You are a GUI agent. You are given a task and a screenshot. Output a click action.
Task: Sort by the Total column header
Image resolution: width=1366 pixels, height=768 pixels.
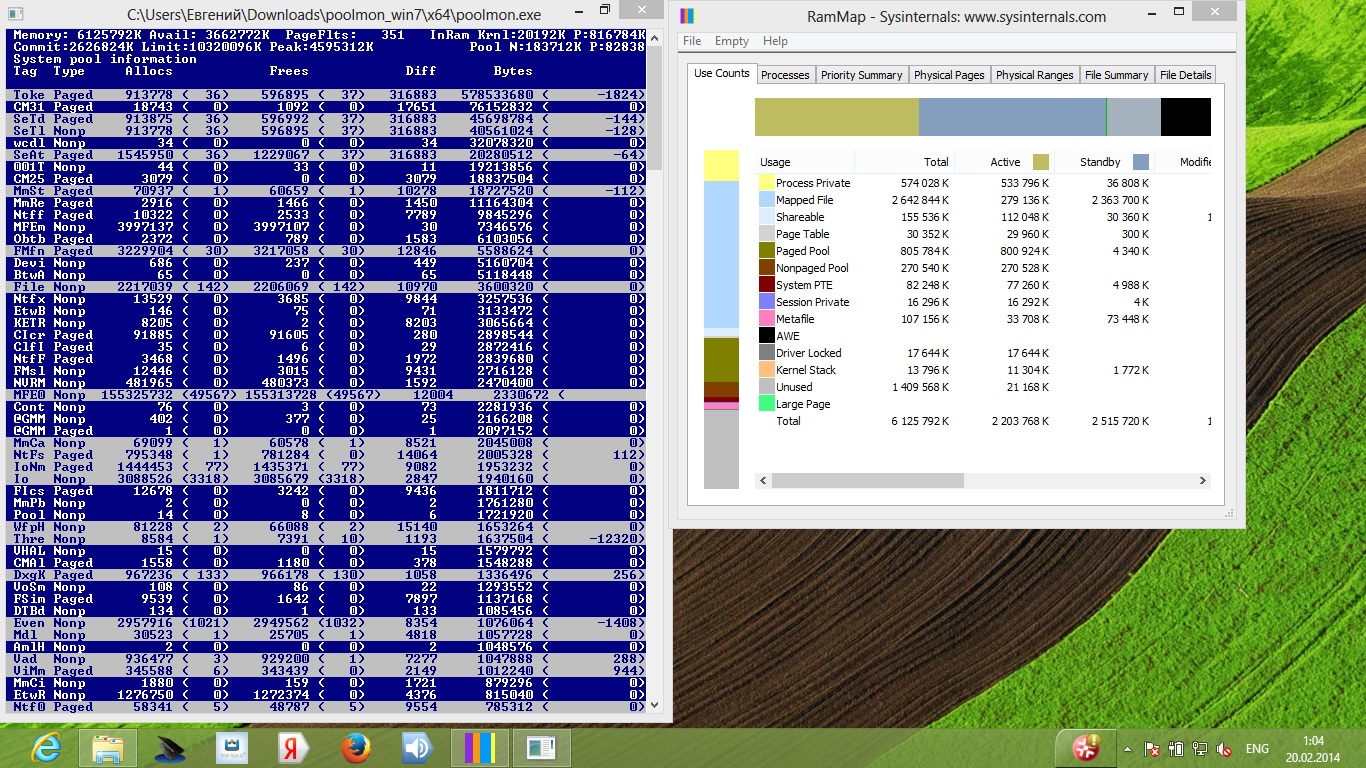[x=935, y=162]
